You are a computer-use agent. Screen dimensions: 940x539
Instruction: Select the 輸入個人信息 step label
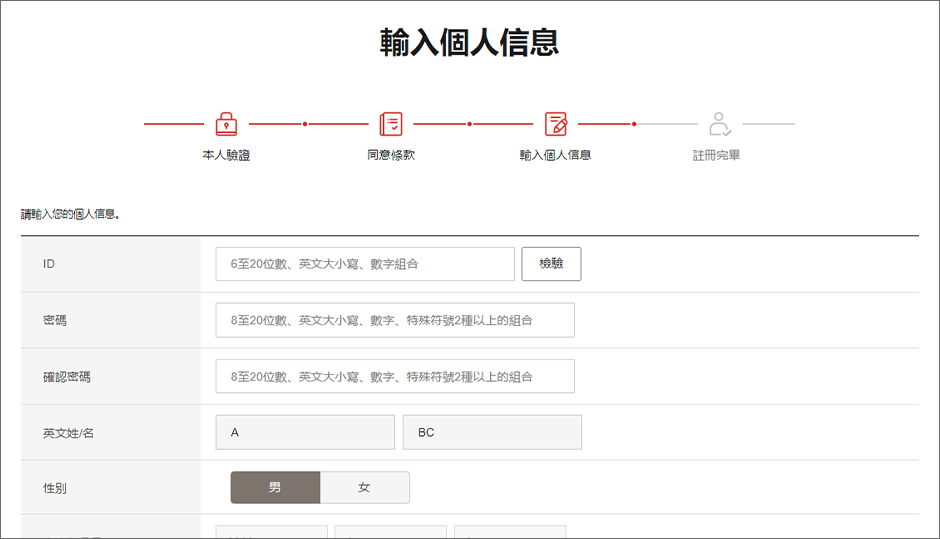556,156
